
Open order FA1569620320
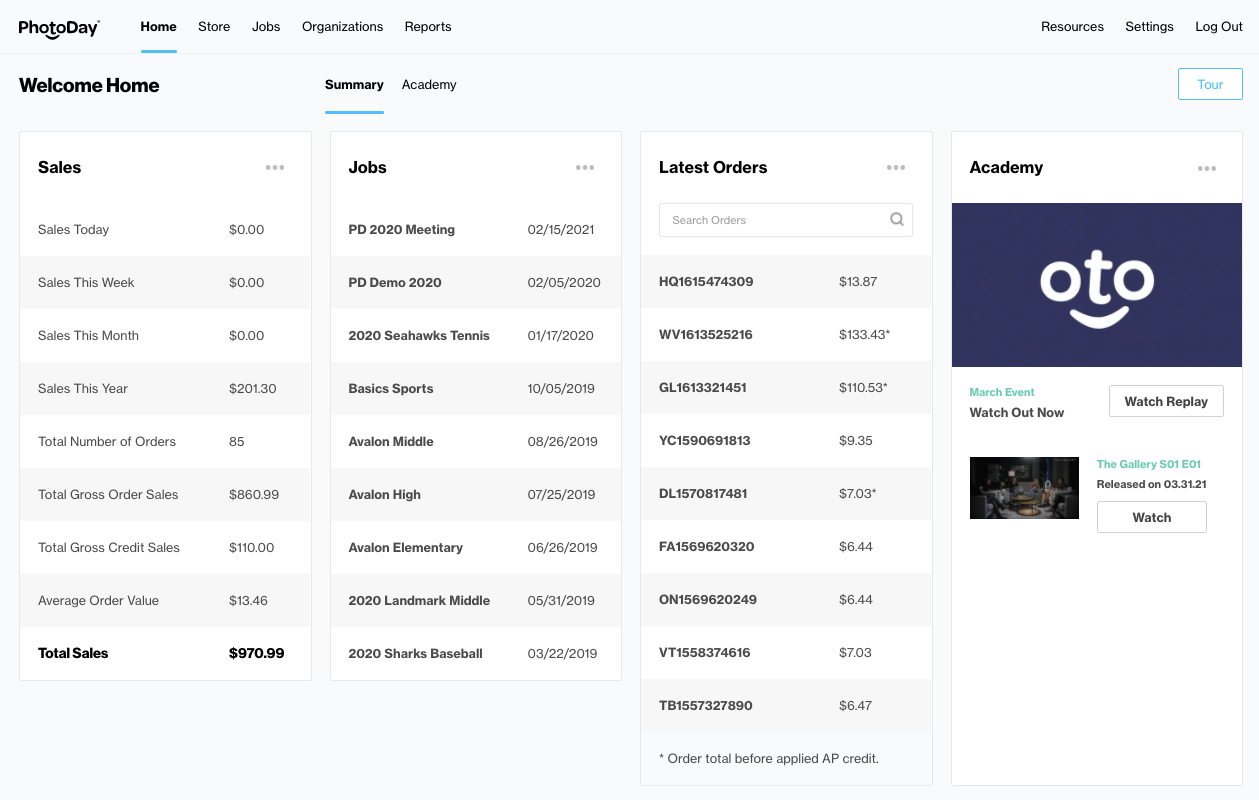707,546
